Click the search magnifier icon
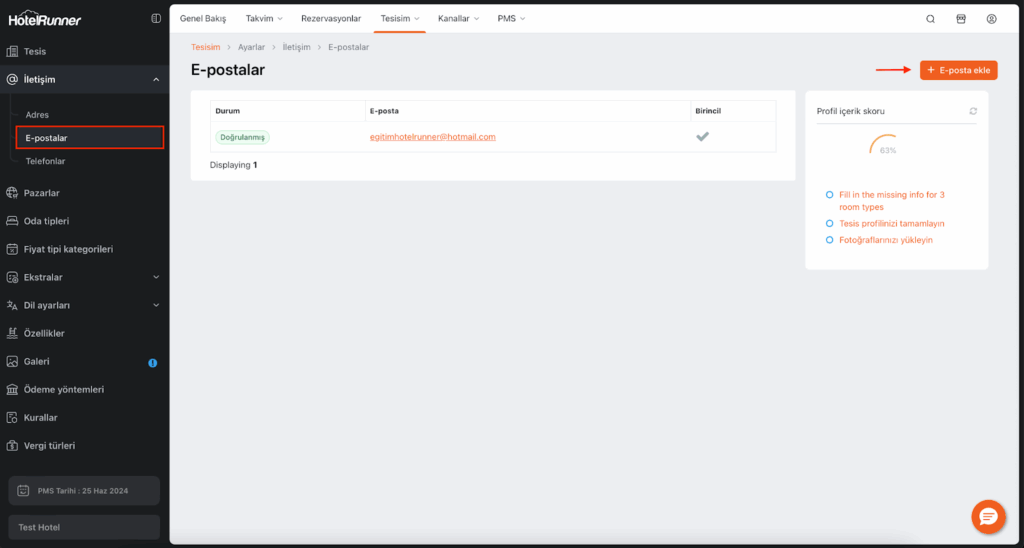Screen dimensions: 1024x548 pyautogui.click(x=931, y=19)
